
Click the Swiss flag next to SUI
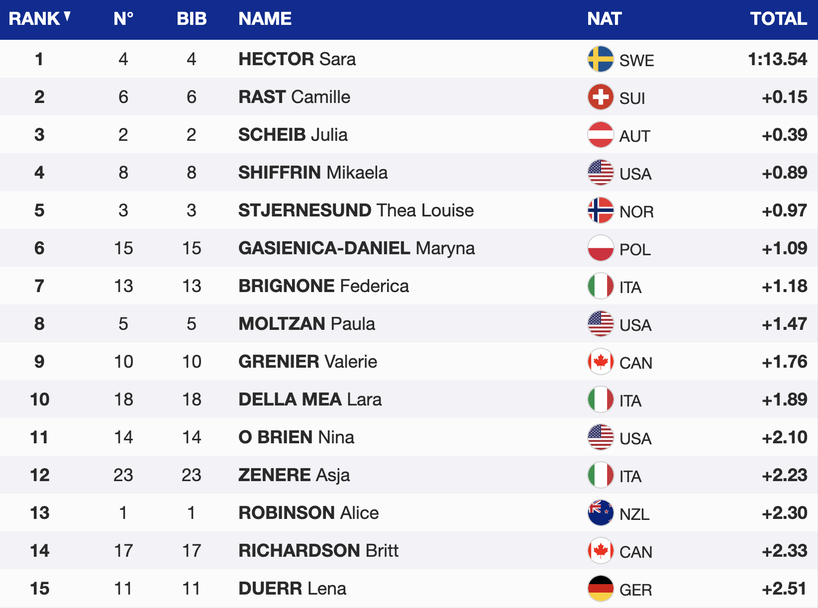pos(600,97)
